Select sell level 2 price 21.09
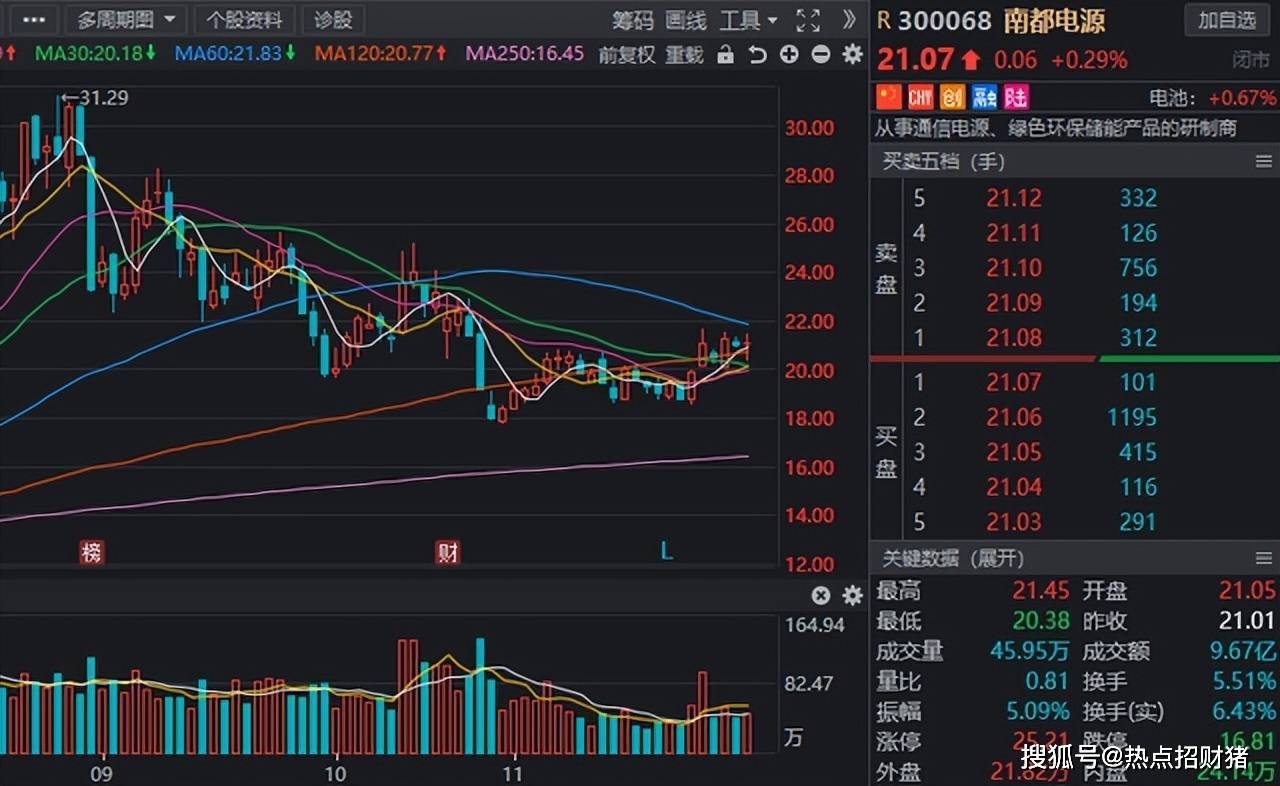 pos(1014,303)
